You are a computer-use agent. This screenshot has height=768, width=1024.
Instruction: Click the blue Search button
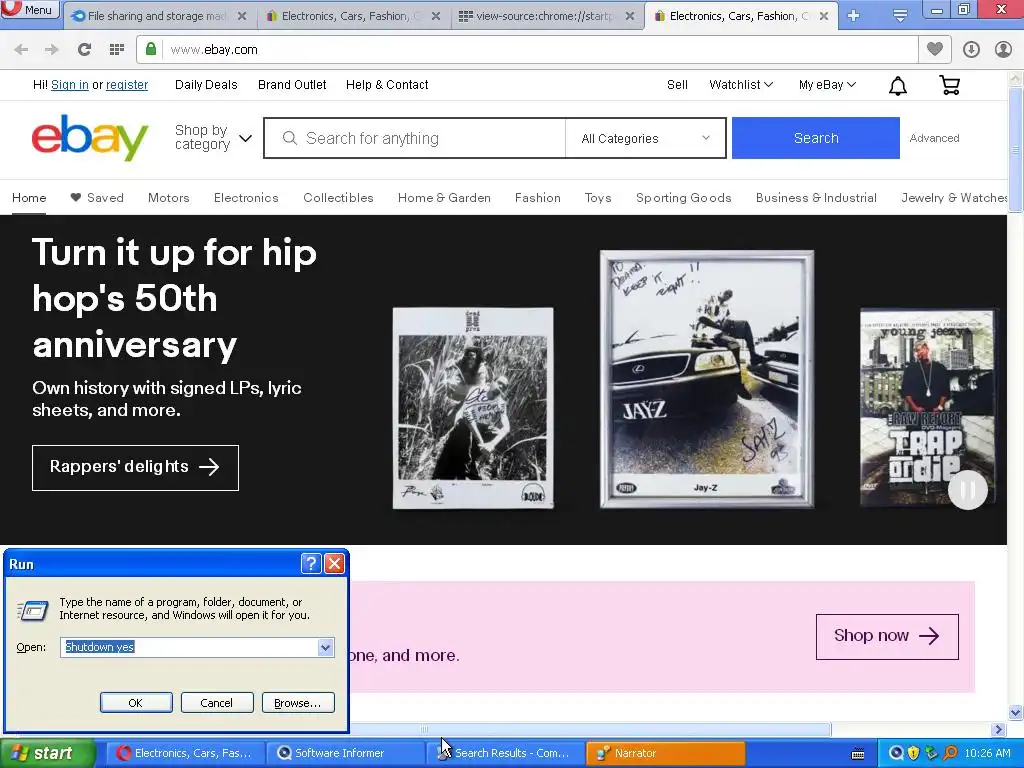click(x=816, y=138)
